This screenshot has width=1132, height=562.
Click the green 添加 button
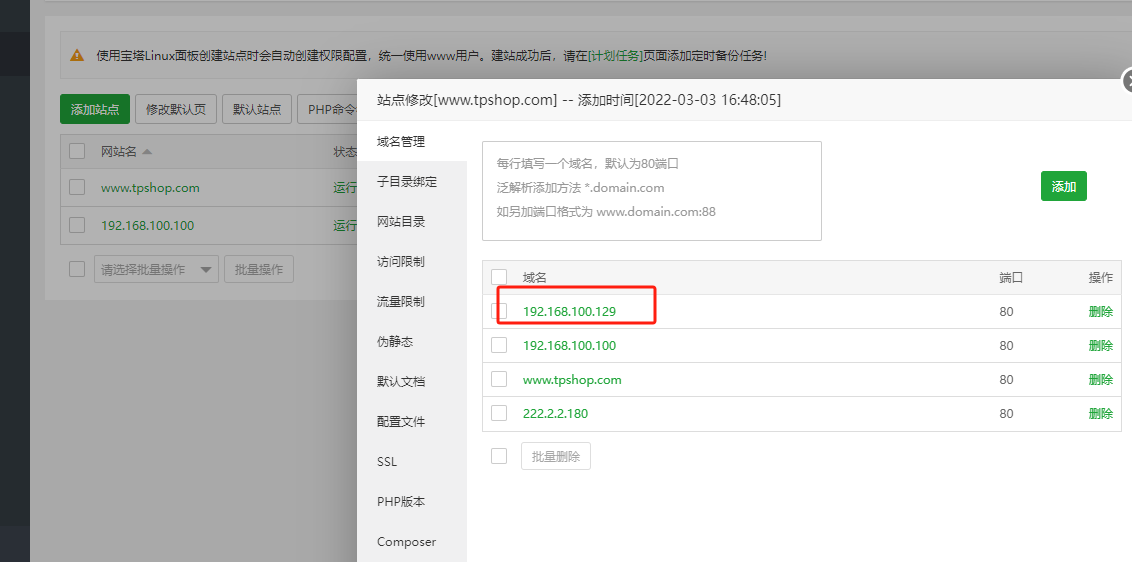coord(1063,187)
